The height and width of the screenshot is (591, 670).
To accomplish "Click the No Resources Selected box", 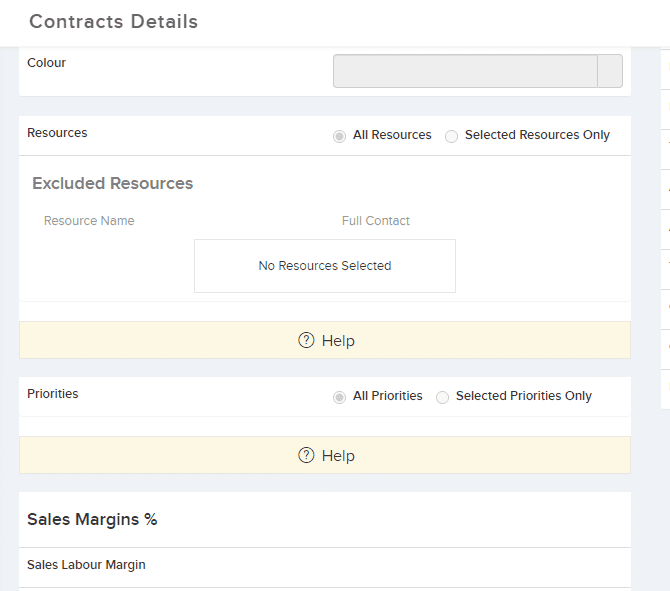I will 325,266.
